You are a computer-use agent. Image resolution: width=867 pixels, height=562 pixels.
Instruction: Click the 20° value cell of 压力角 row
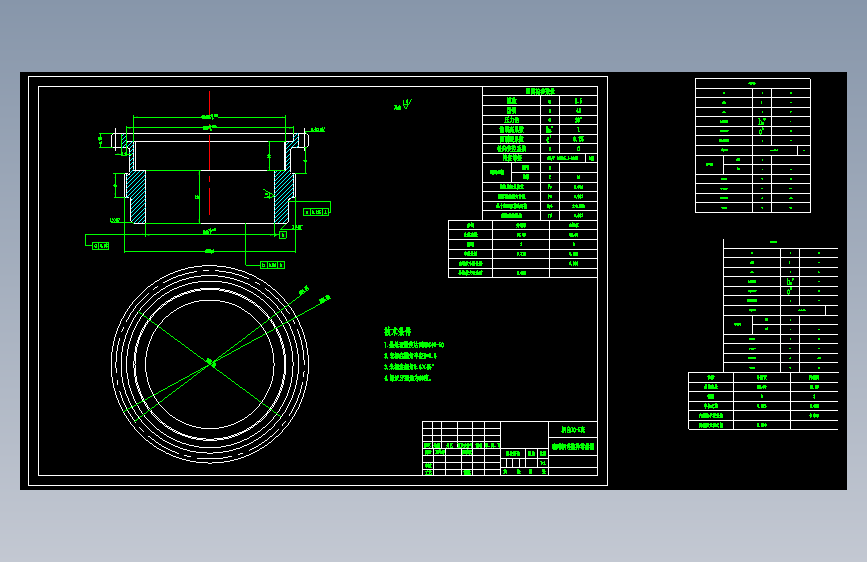point(578,120)
